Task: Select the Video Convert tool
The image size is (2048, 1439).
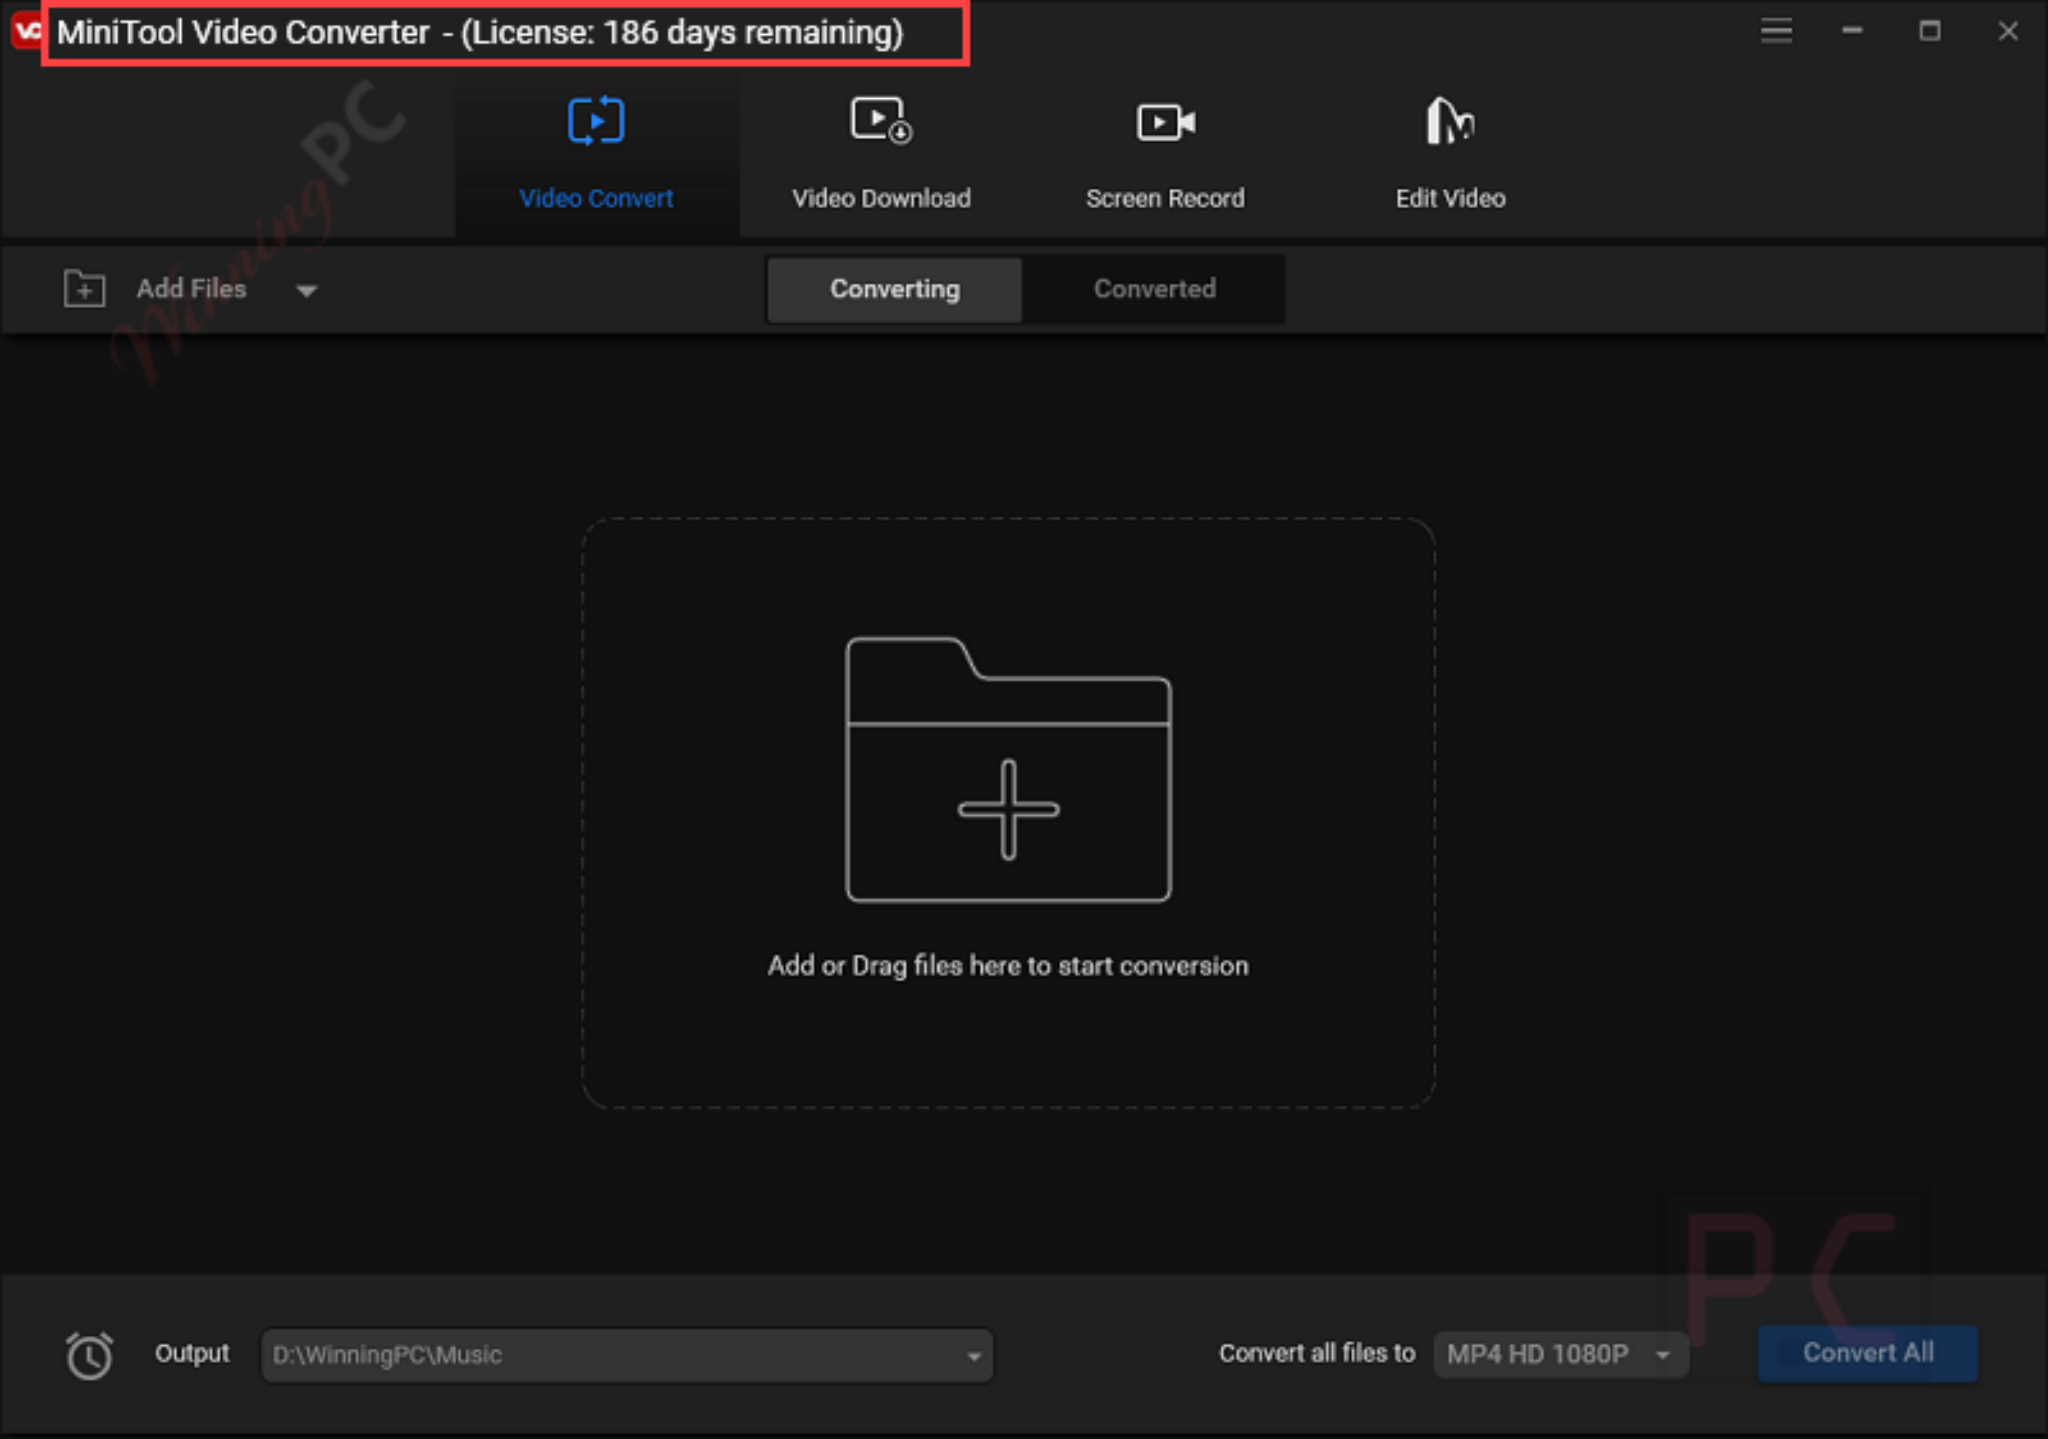Action: pyautogui.click(x=595, y=155)
